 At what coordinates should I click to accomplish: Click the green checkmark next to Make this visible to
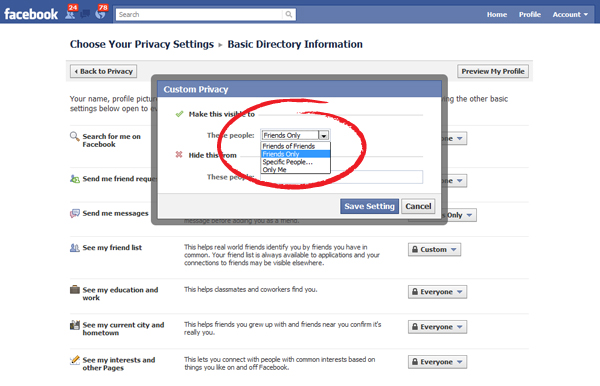click(179, 114)
